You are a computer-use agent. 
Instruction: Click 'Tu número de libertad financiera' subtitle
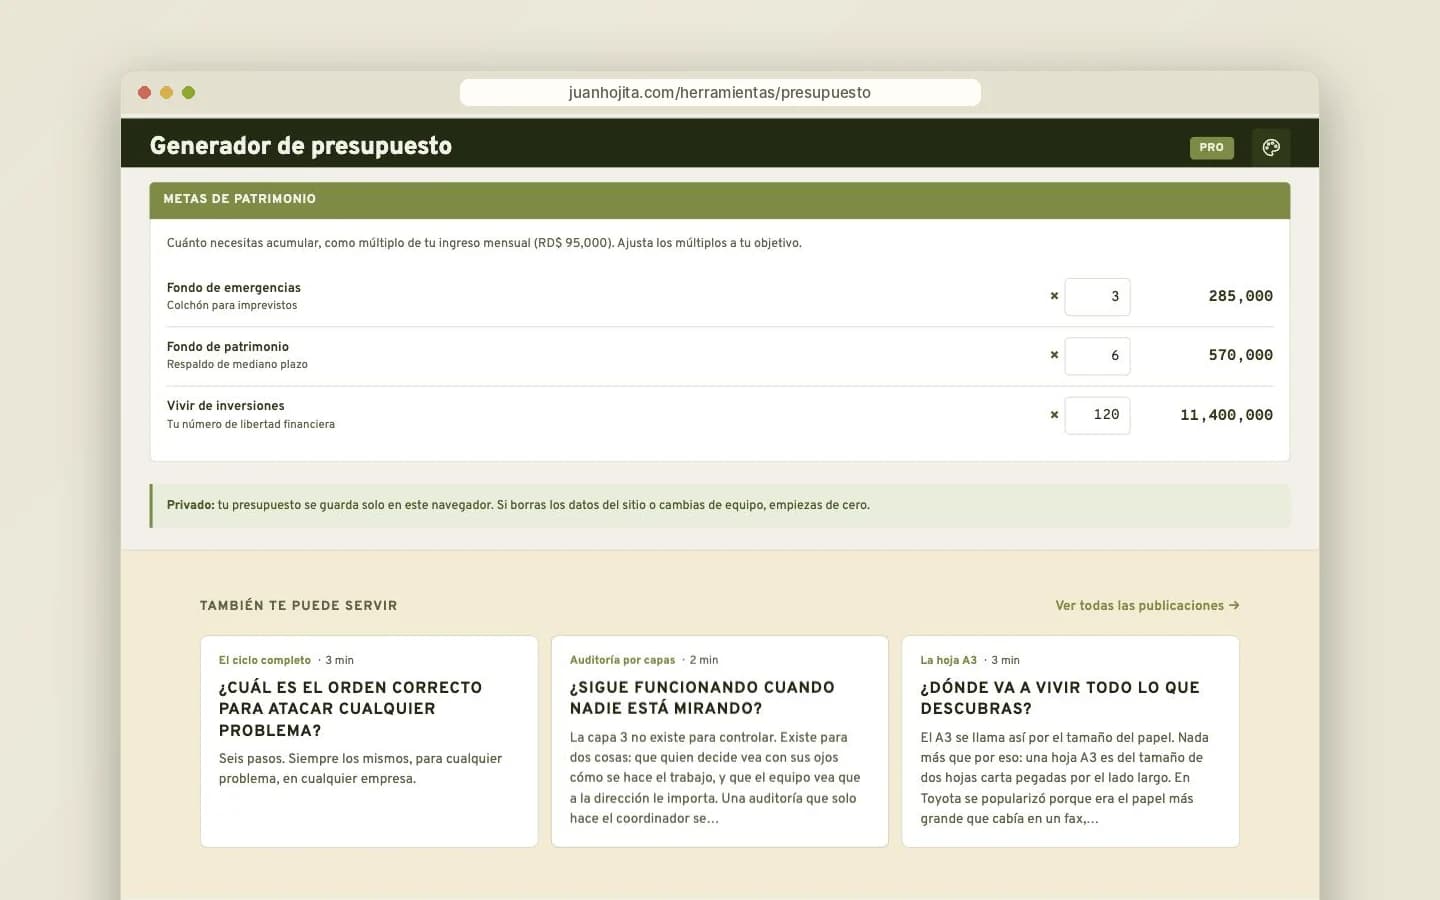click(x=251, y=425)
